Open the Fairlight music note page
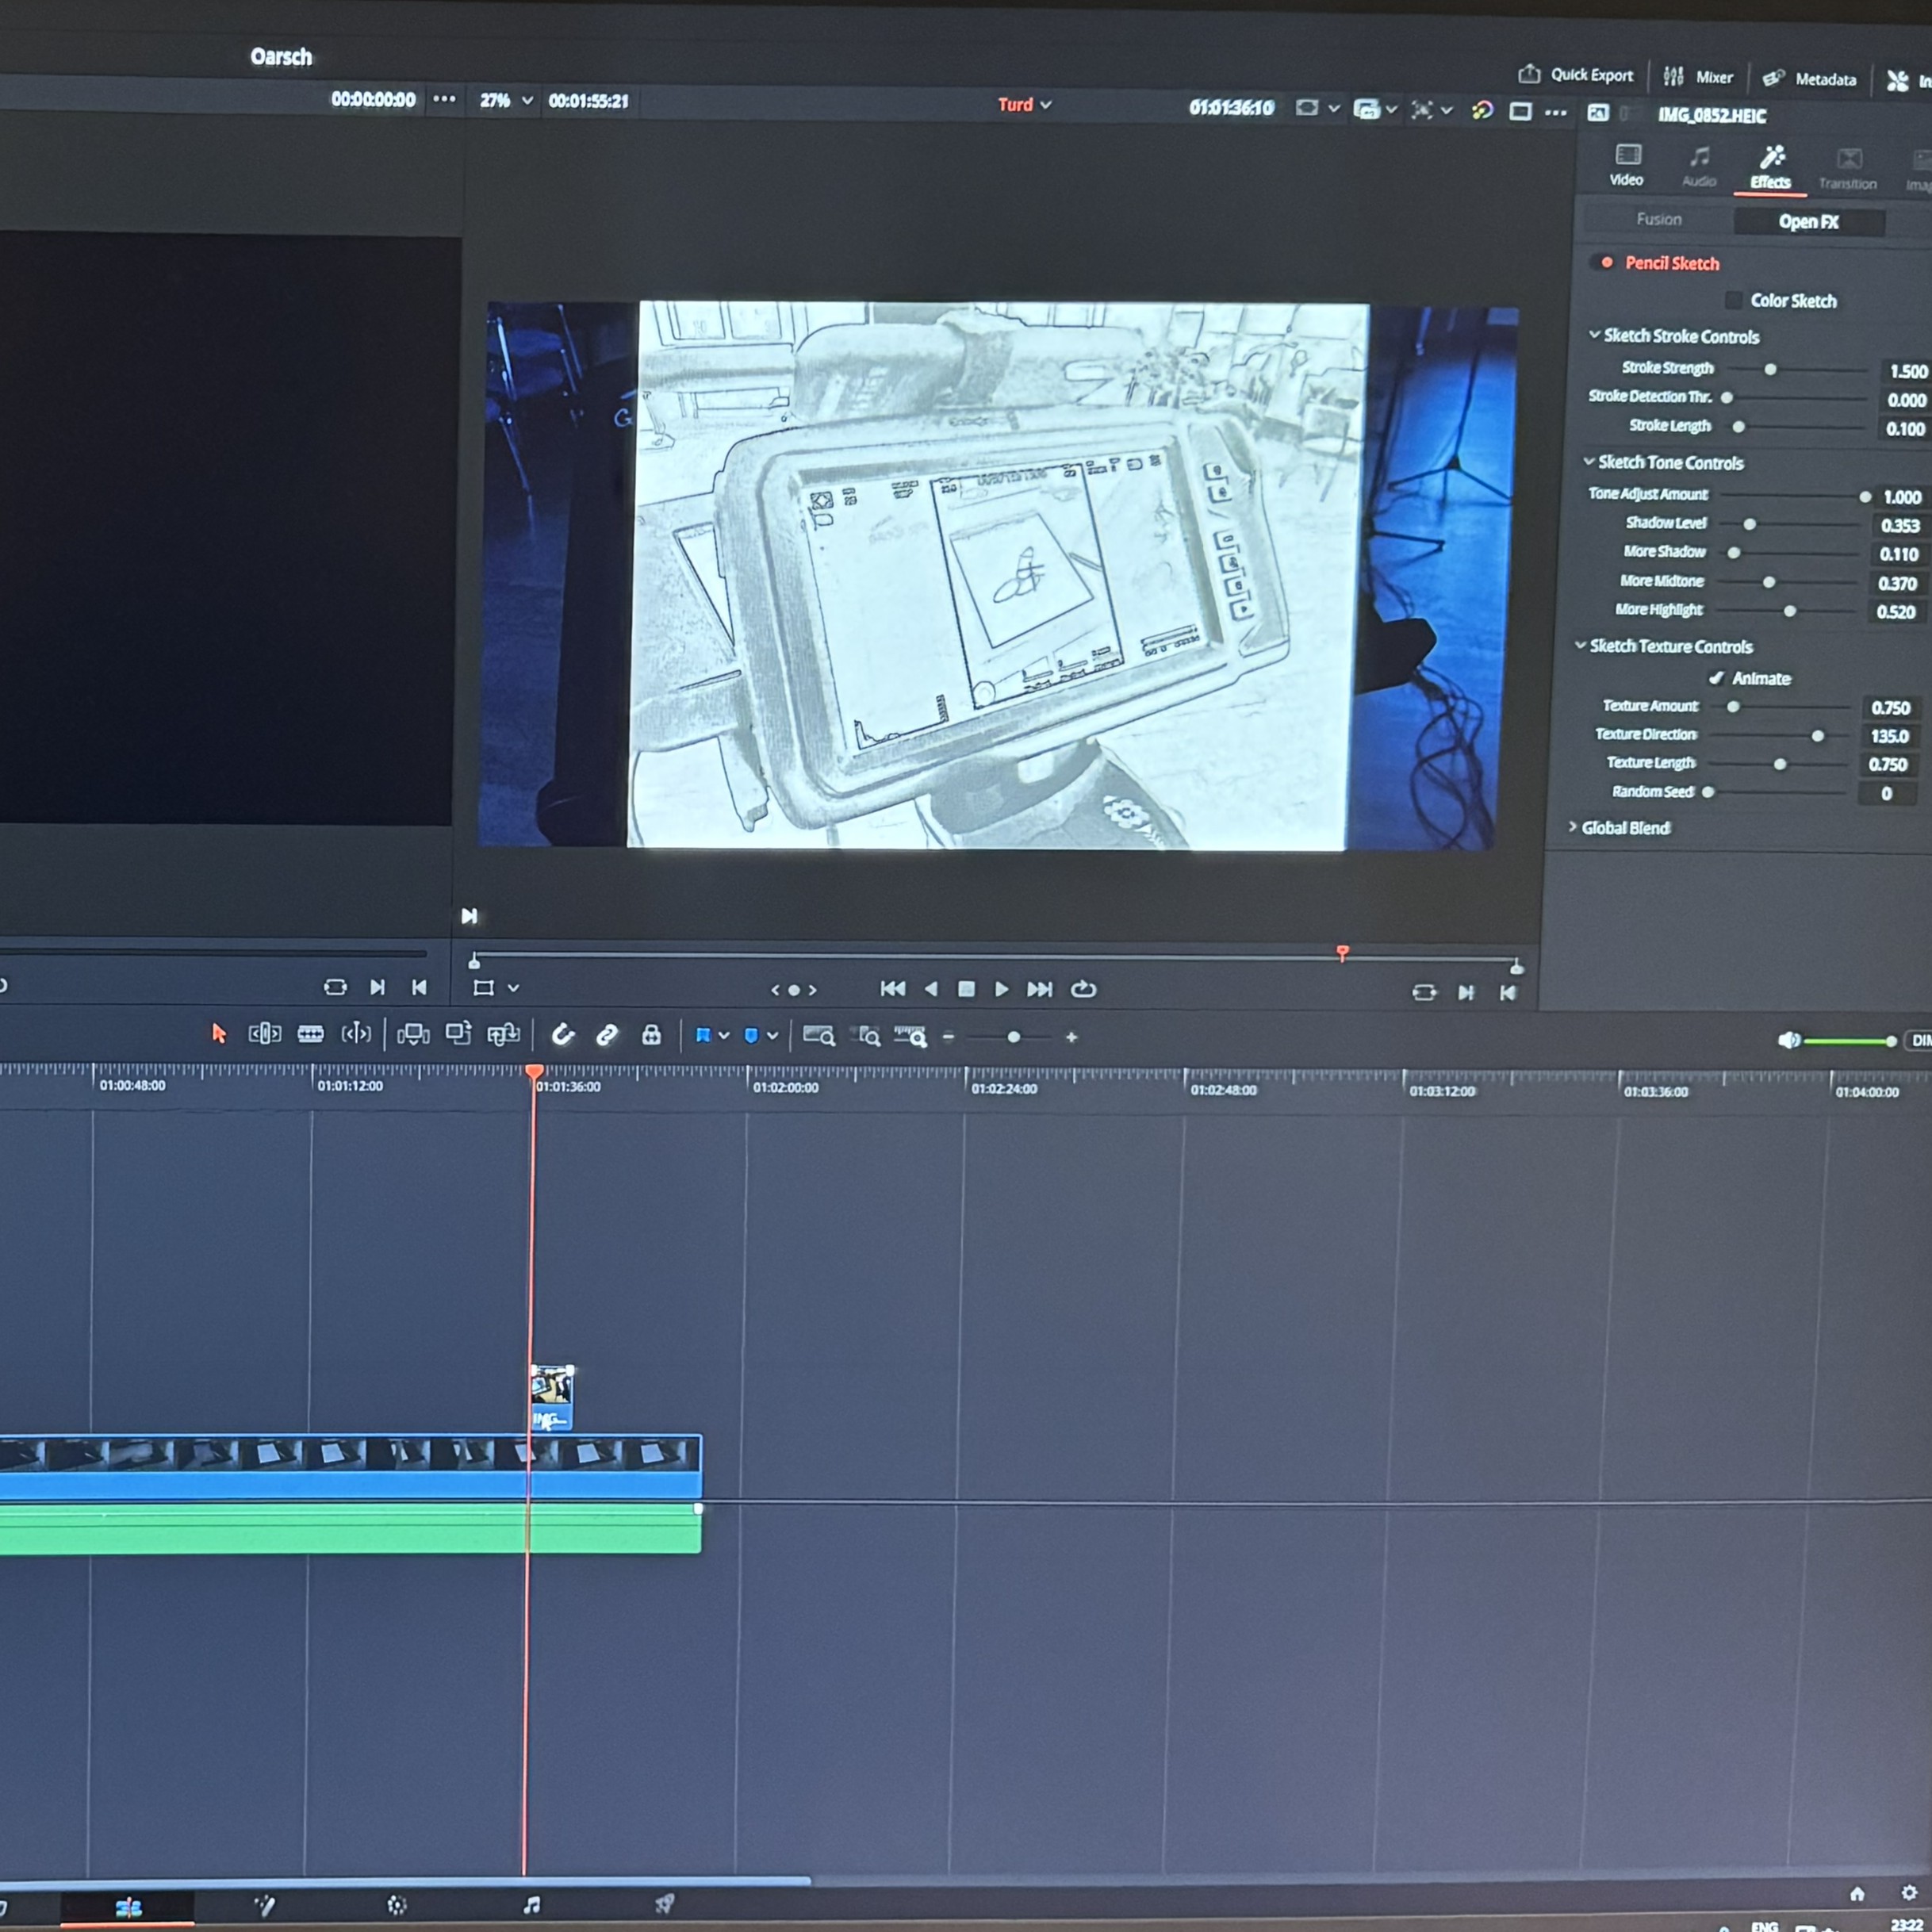This screenshot has width=1932, height=1932. coord(531,1905)
